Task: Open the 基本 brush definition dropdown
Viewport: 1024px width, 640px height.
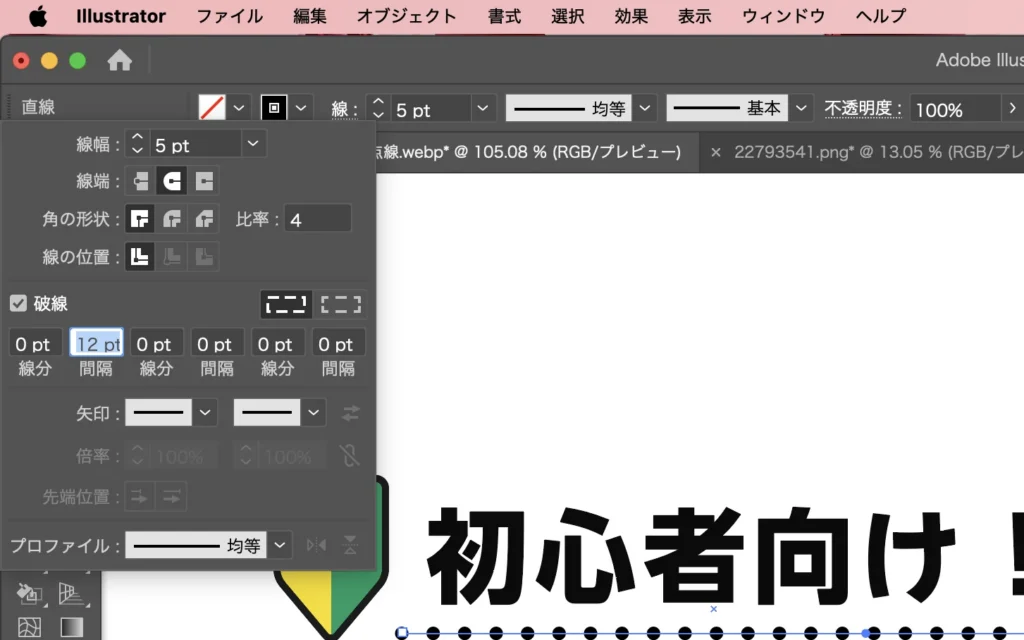Action: tap(803, 108)
